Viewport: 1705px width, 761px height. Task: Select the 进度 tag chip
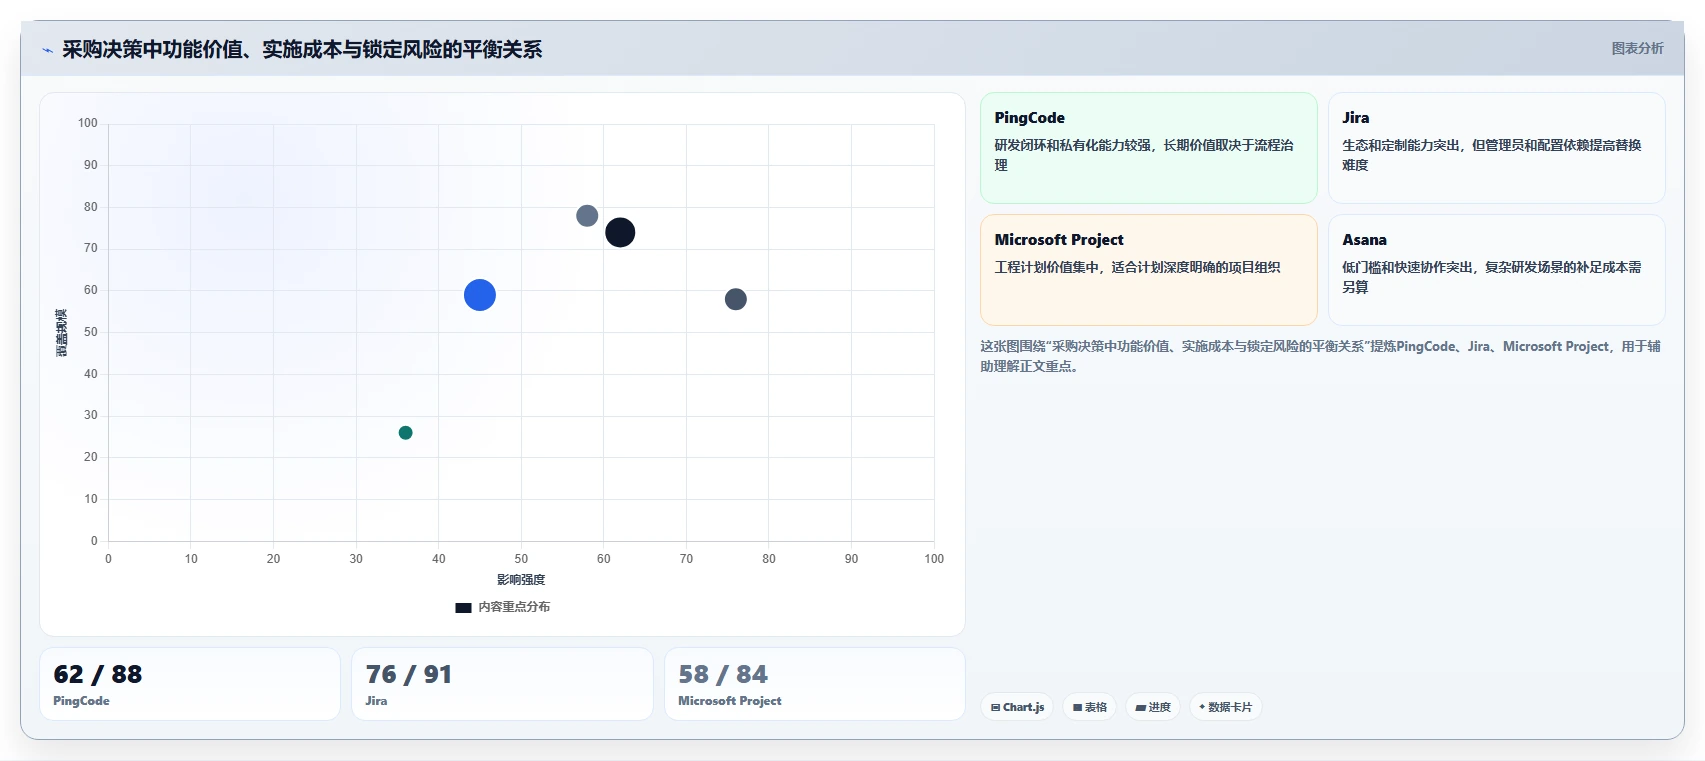(x=1153, y=707)
